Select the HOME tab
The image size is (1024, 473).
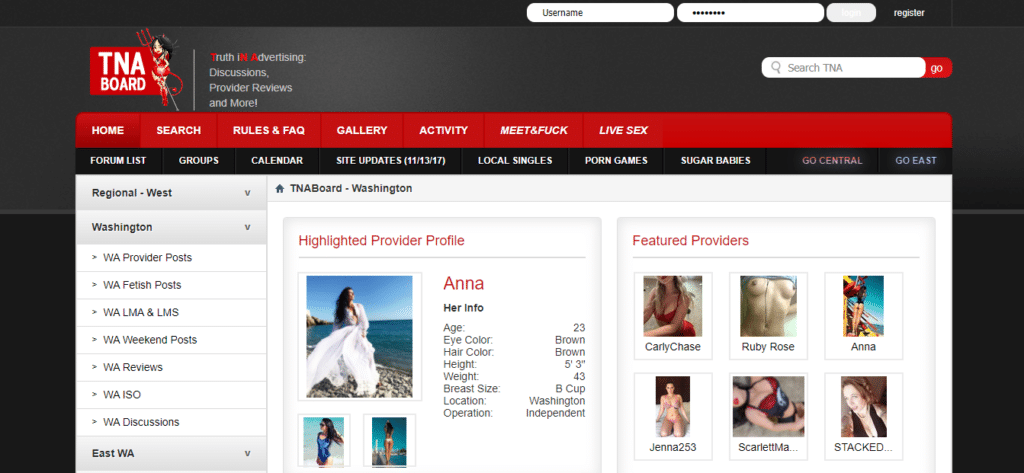click(x=108, y=130)
